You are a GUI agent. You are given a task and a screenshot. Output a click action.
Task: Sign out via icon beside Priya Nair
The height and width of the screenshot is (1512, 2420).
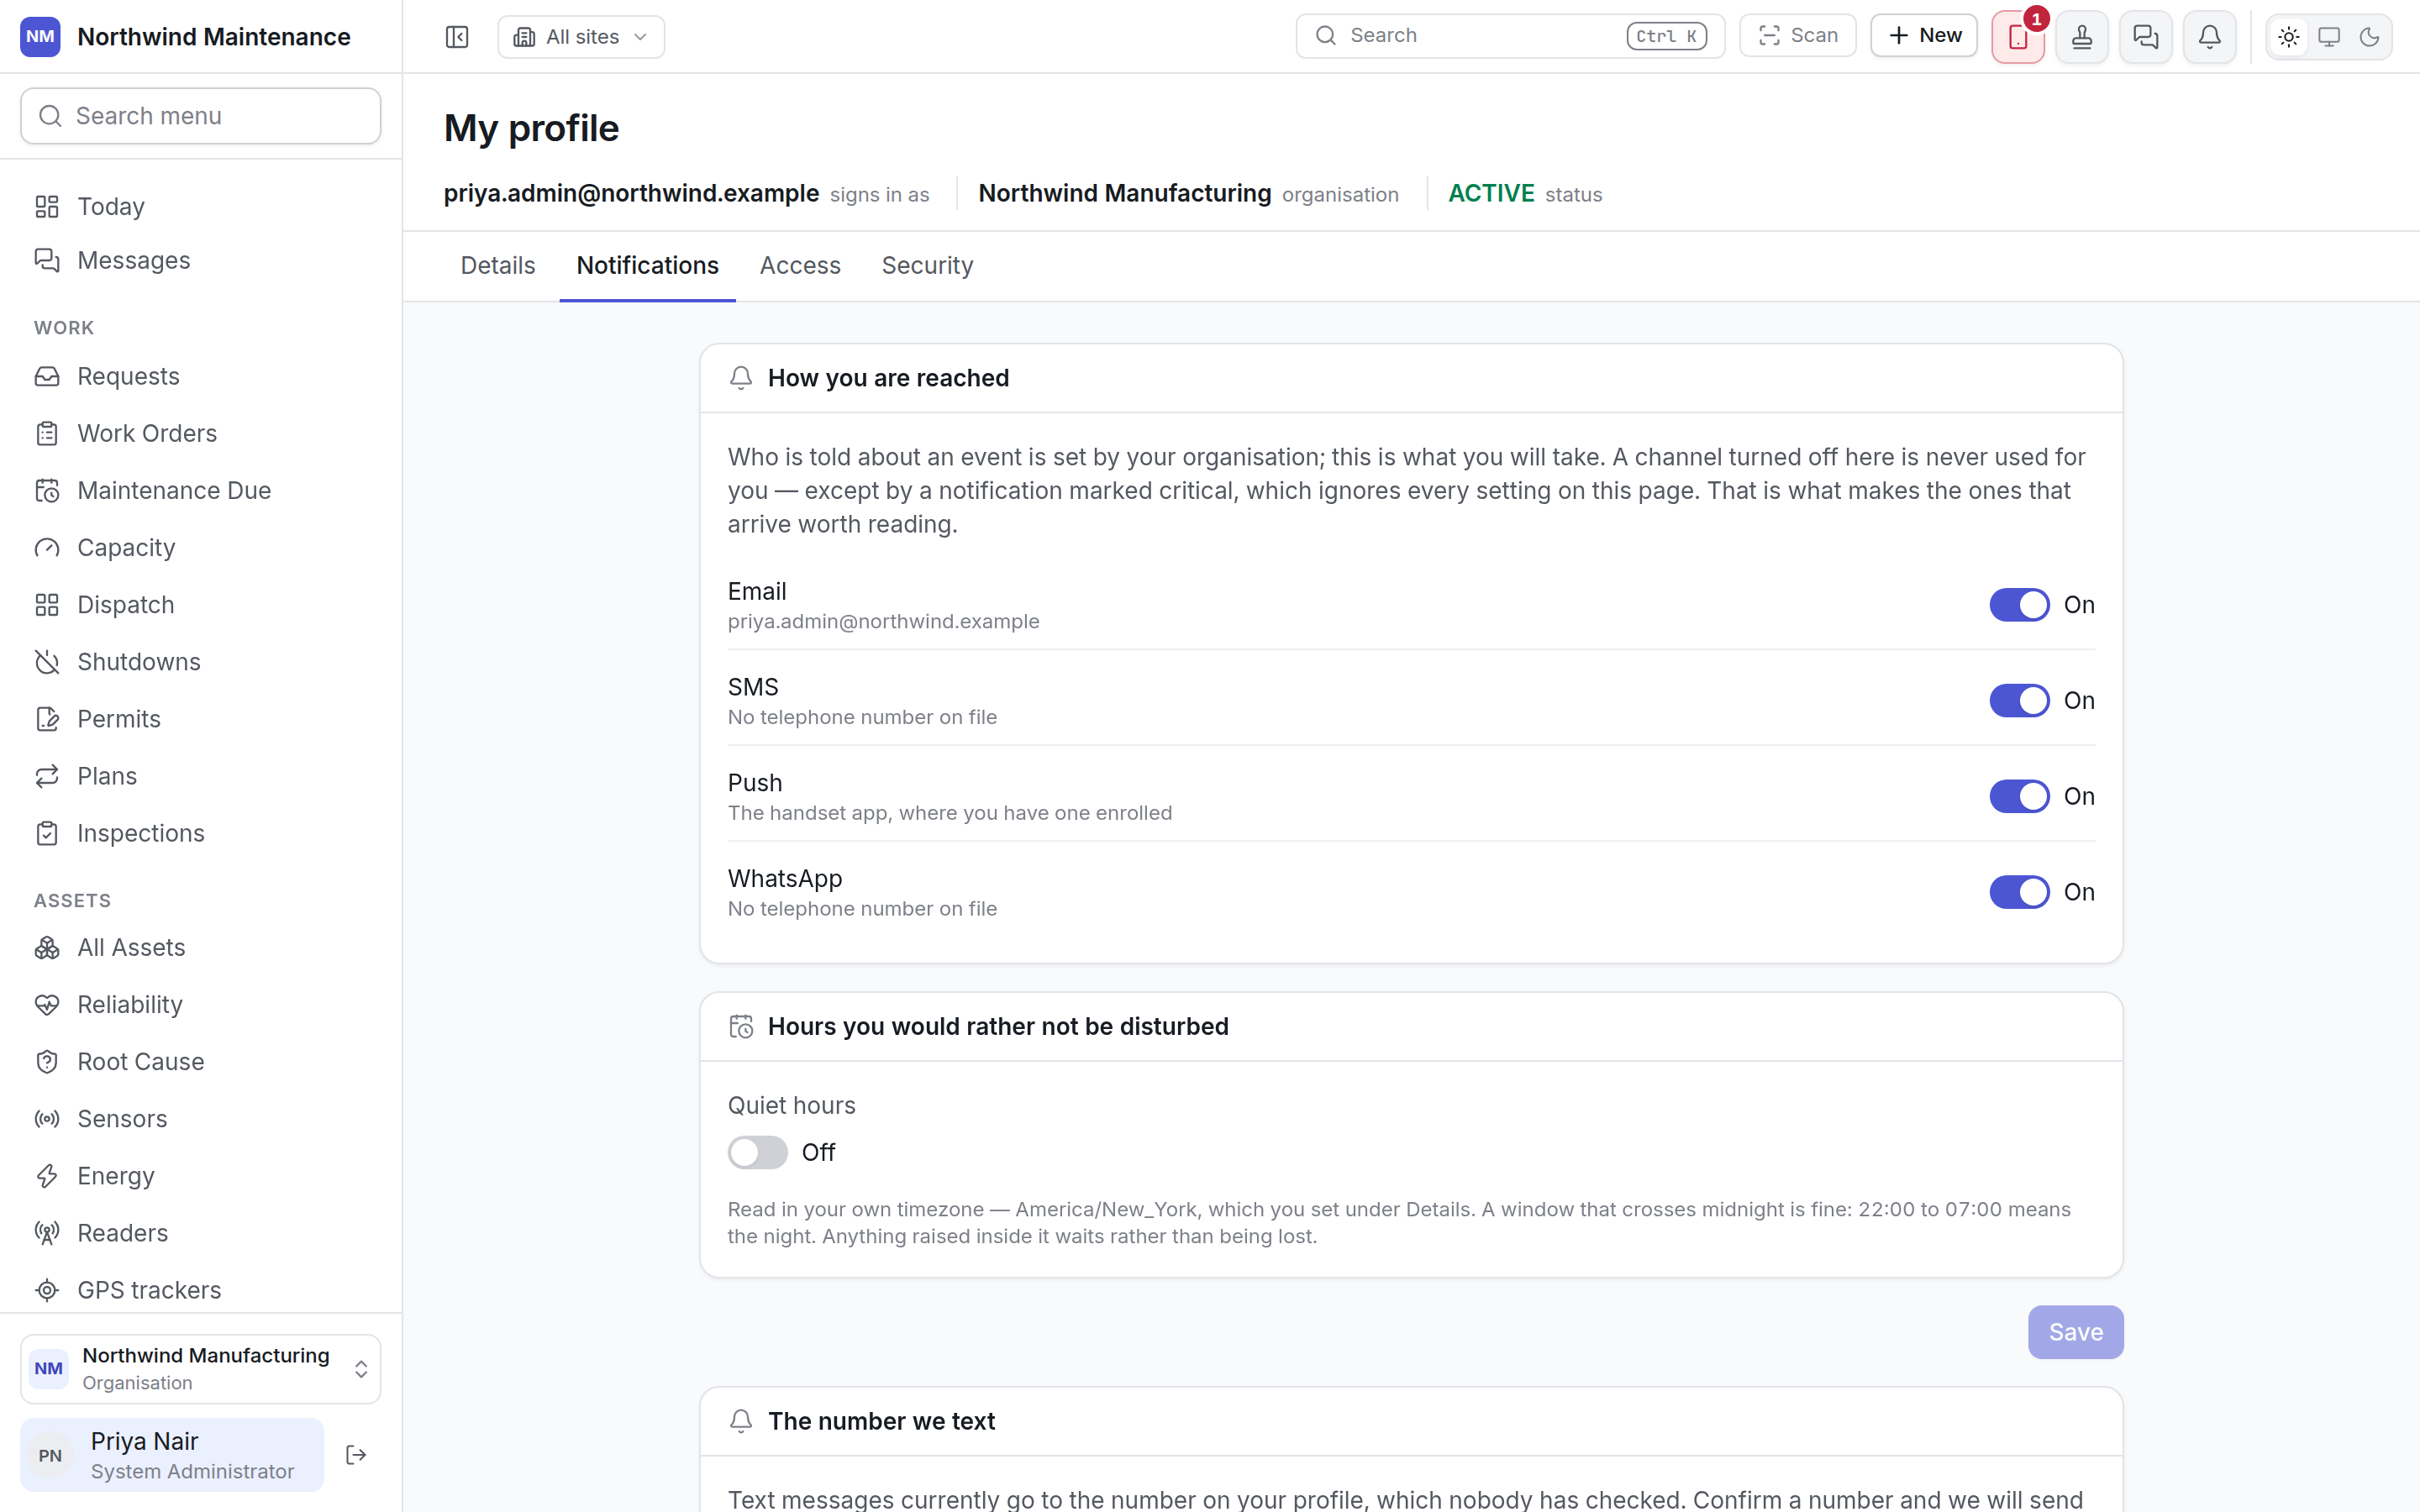(x=356, y=1455)
